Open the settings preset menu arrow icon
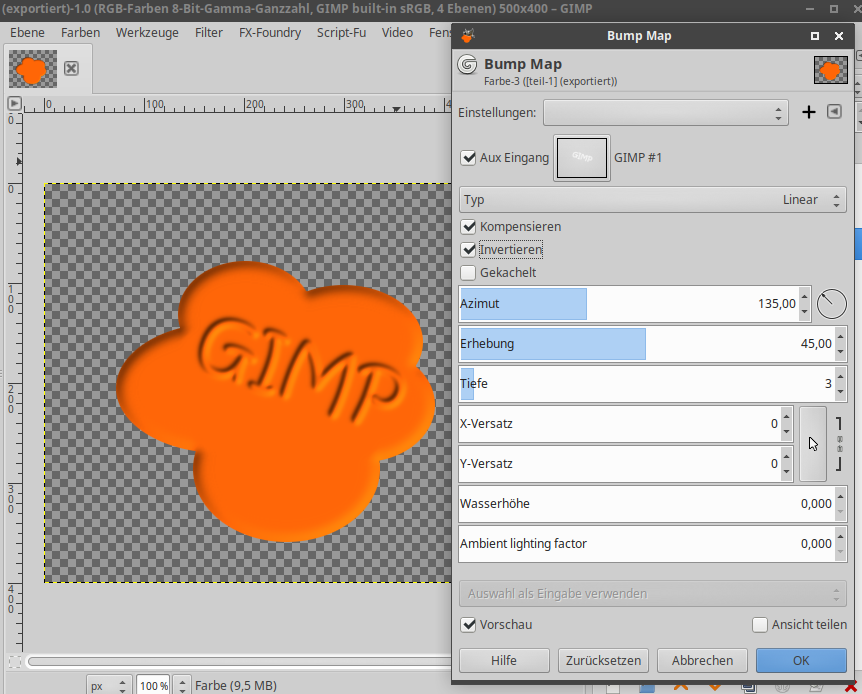 pyautogui.click(x=835, y=113)
